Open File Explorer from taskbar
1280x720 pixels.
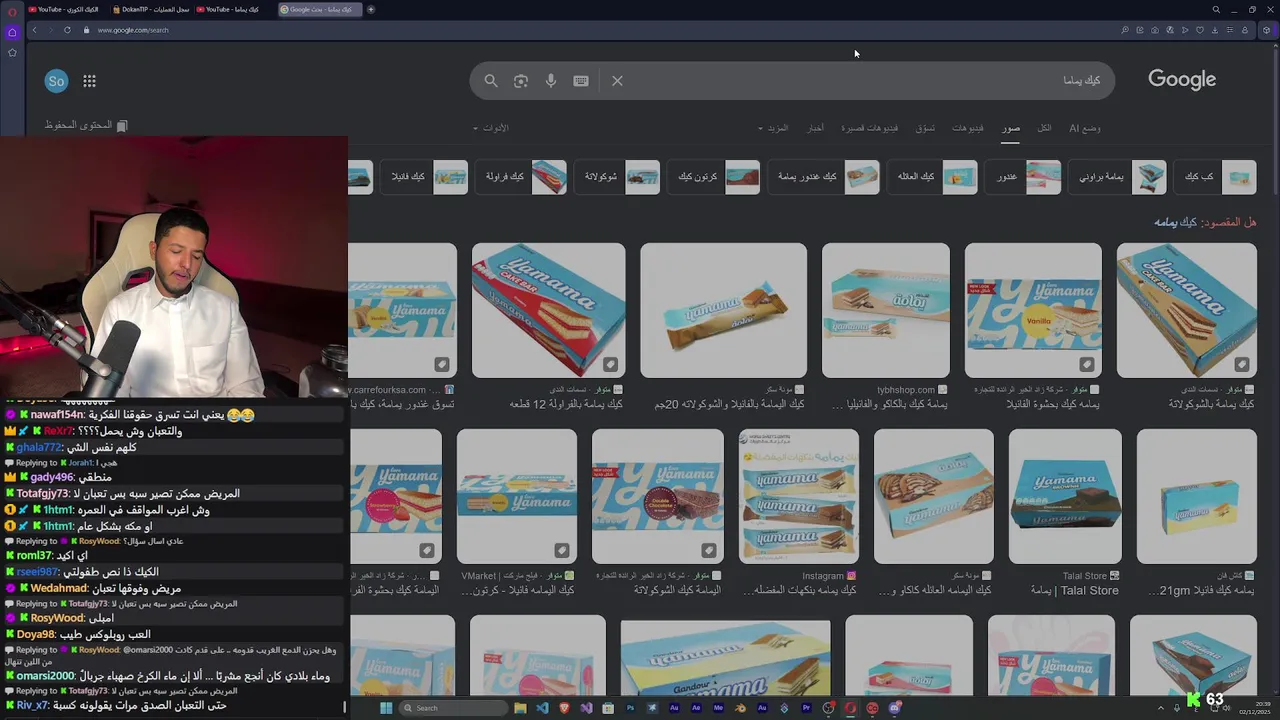coord(520,708)
